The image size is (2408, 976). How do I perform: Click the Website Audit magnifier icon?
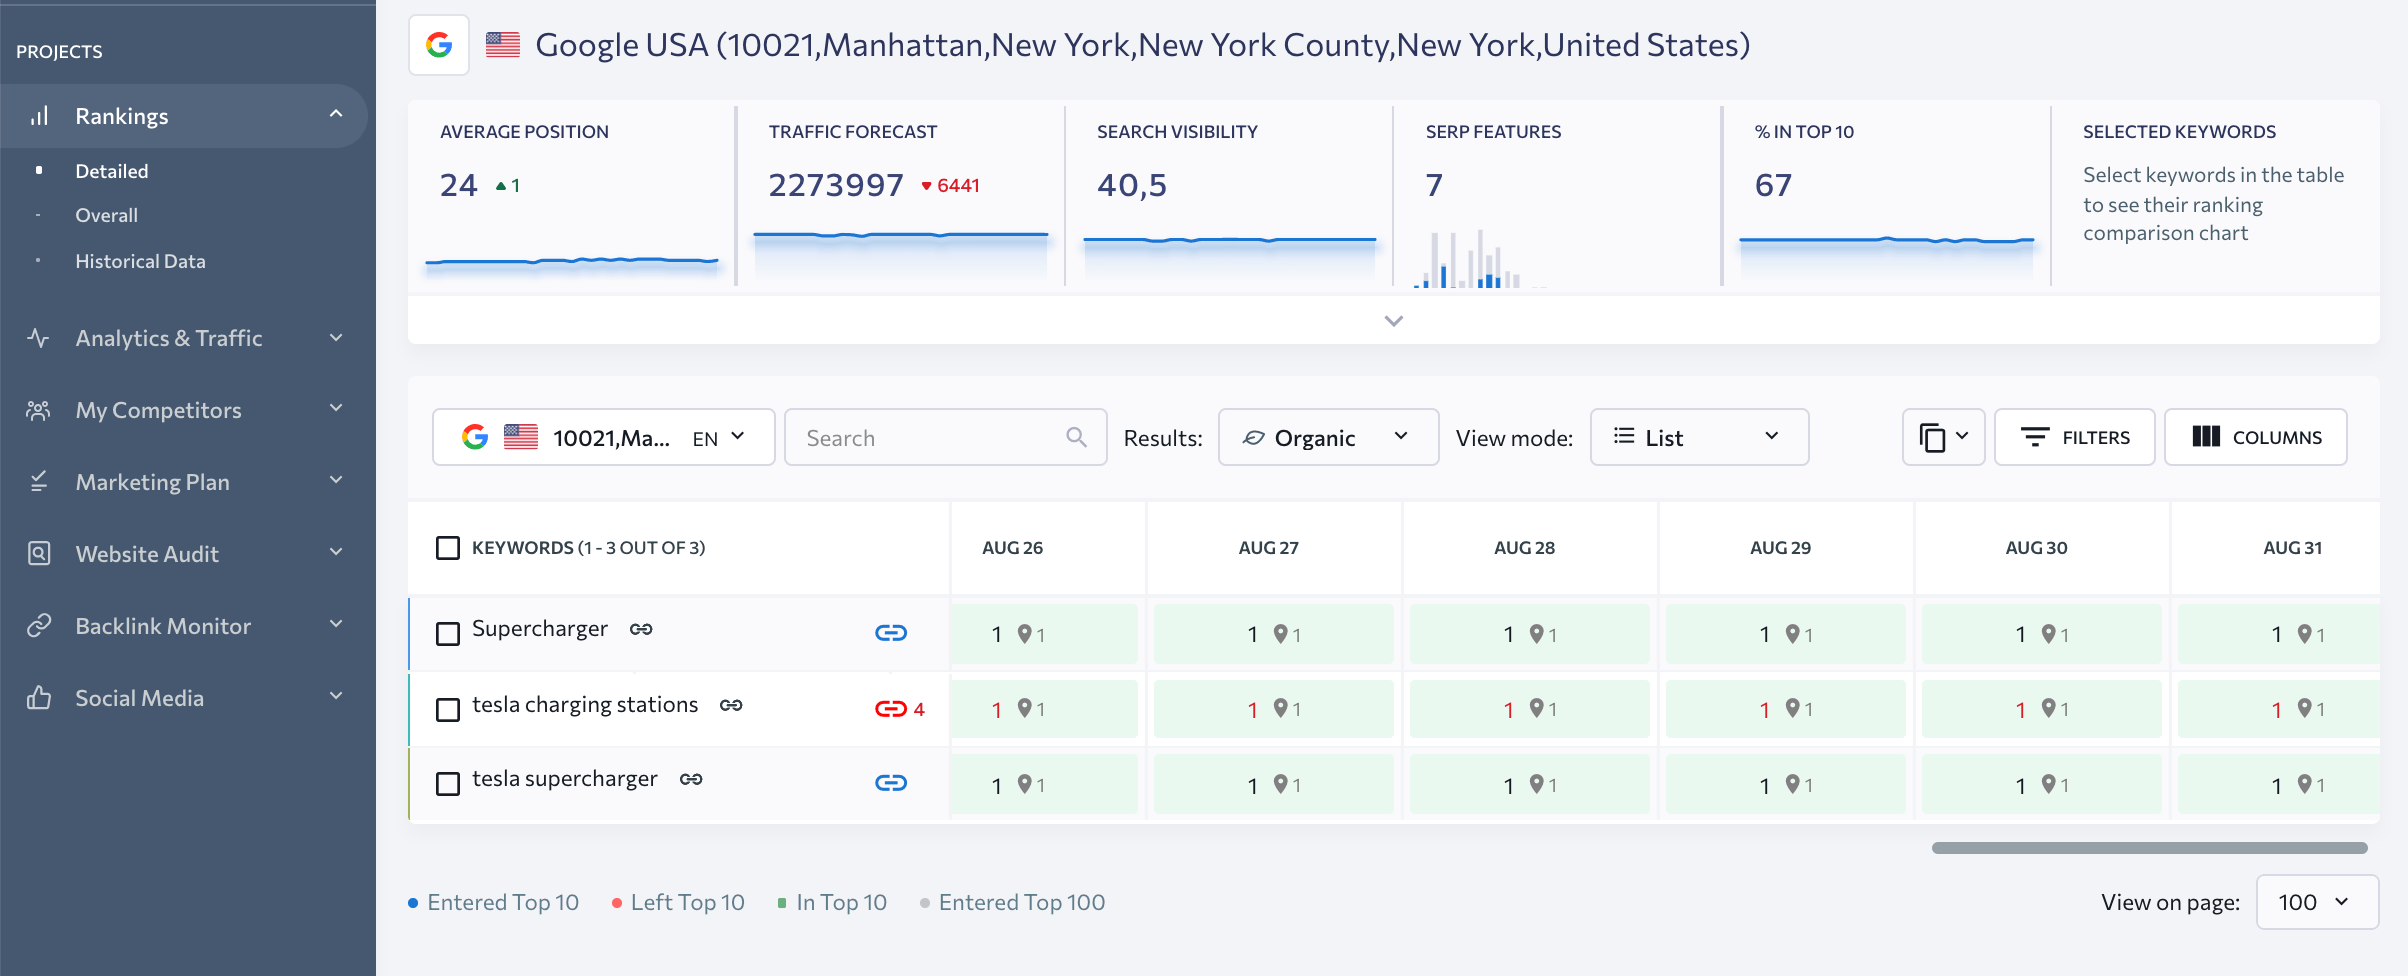tap(38, 554)
